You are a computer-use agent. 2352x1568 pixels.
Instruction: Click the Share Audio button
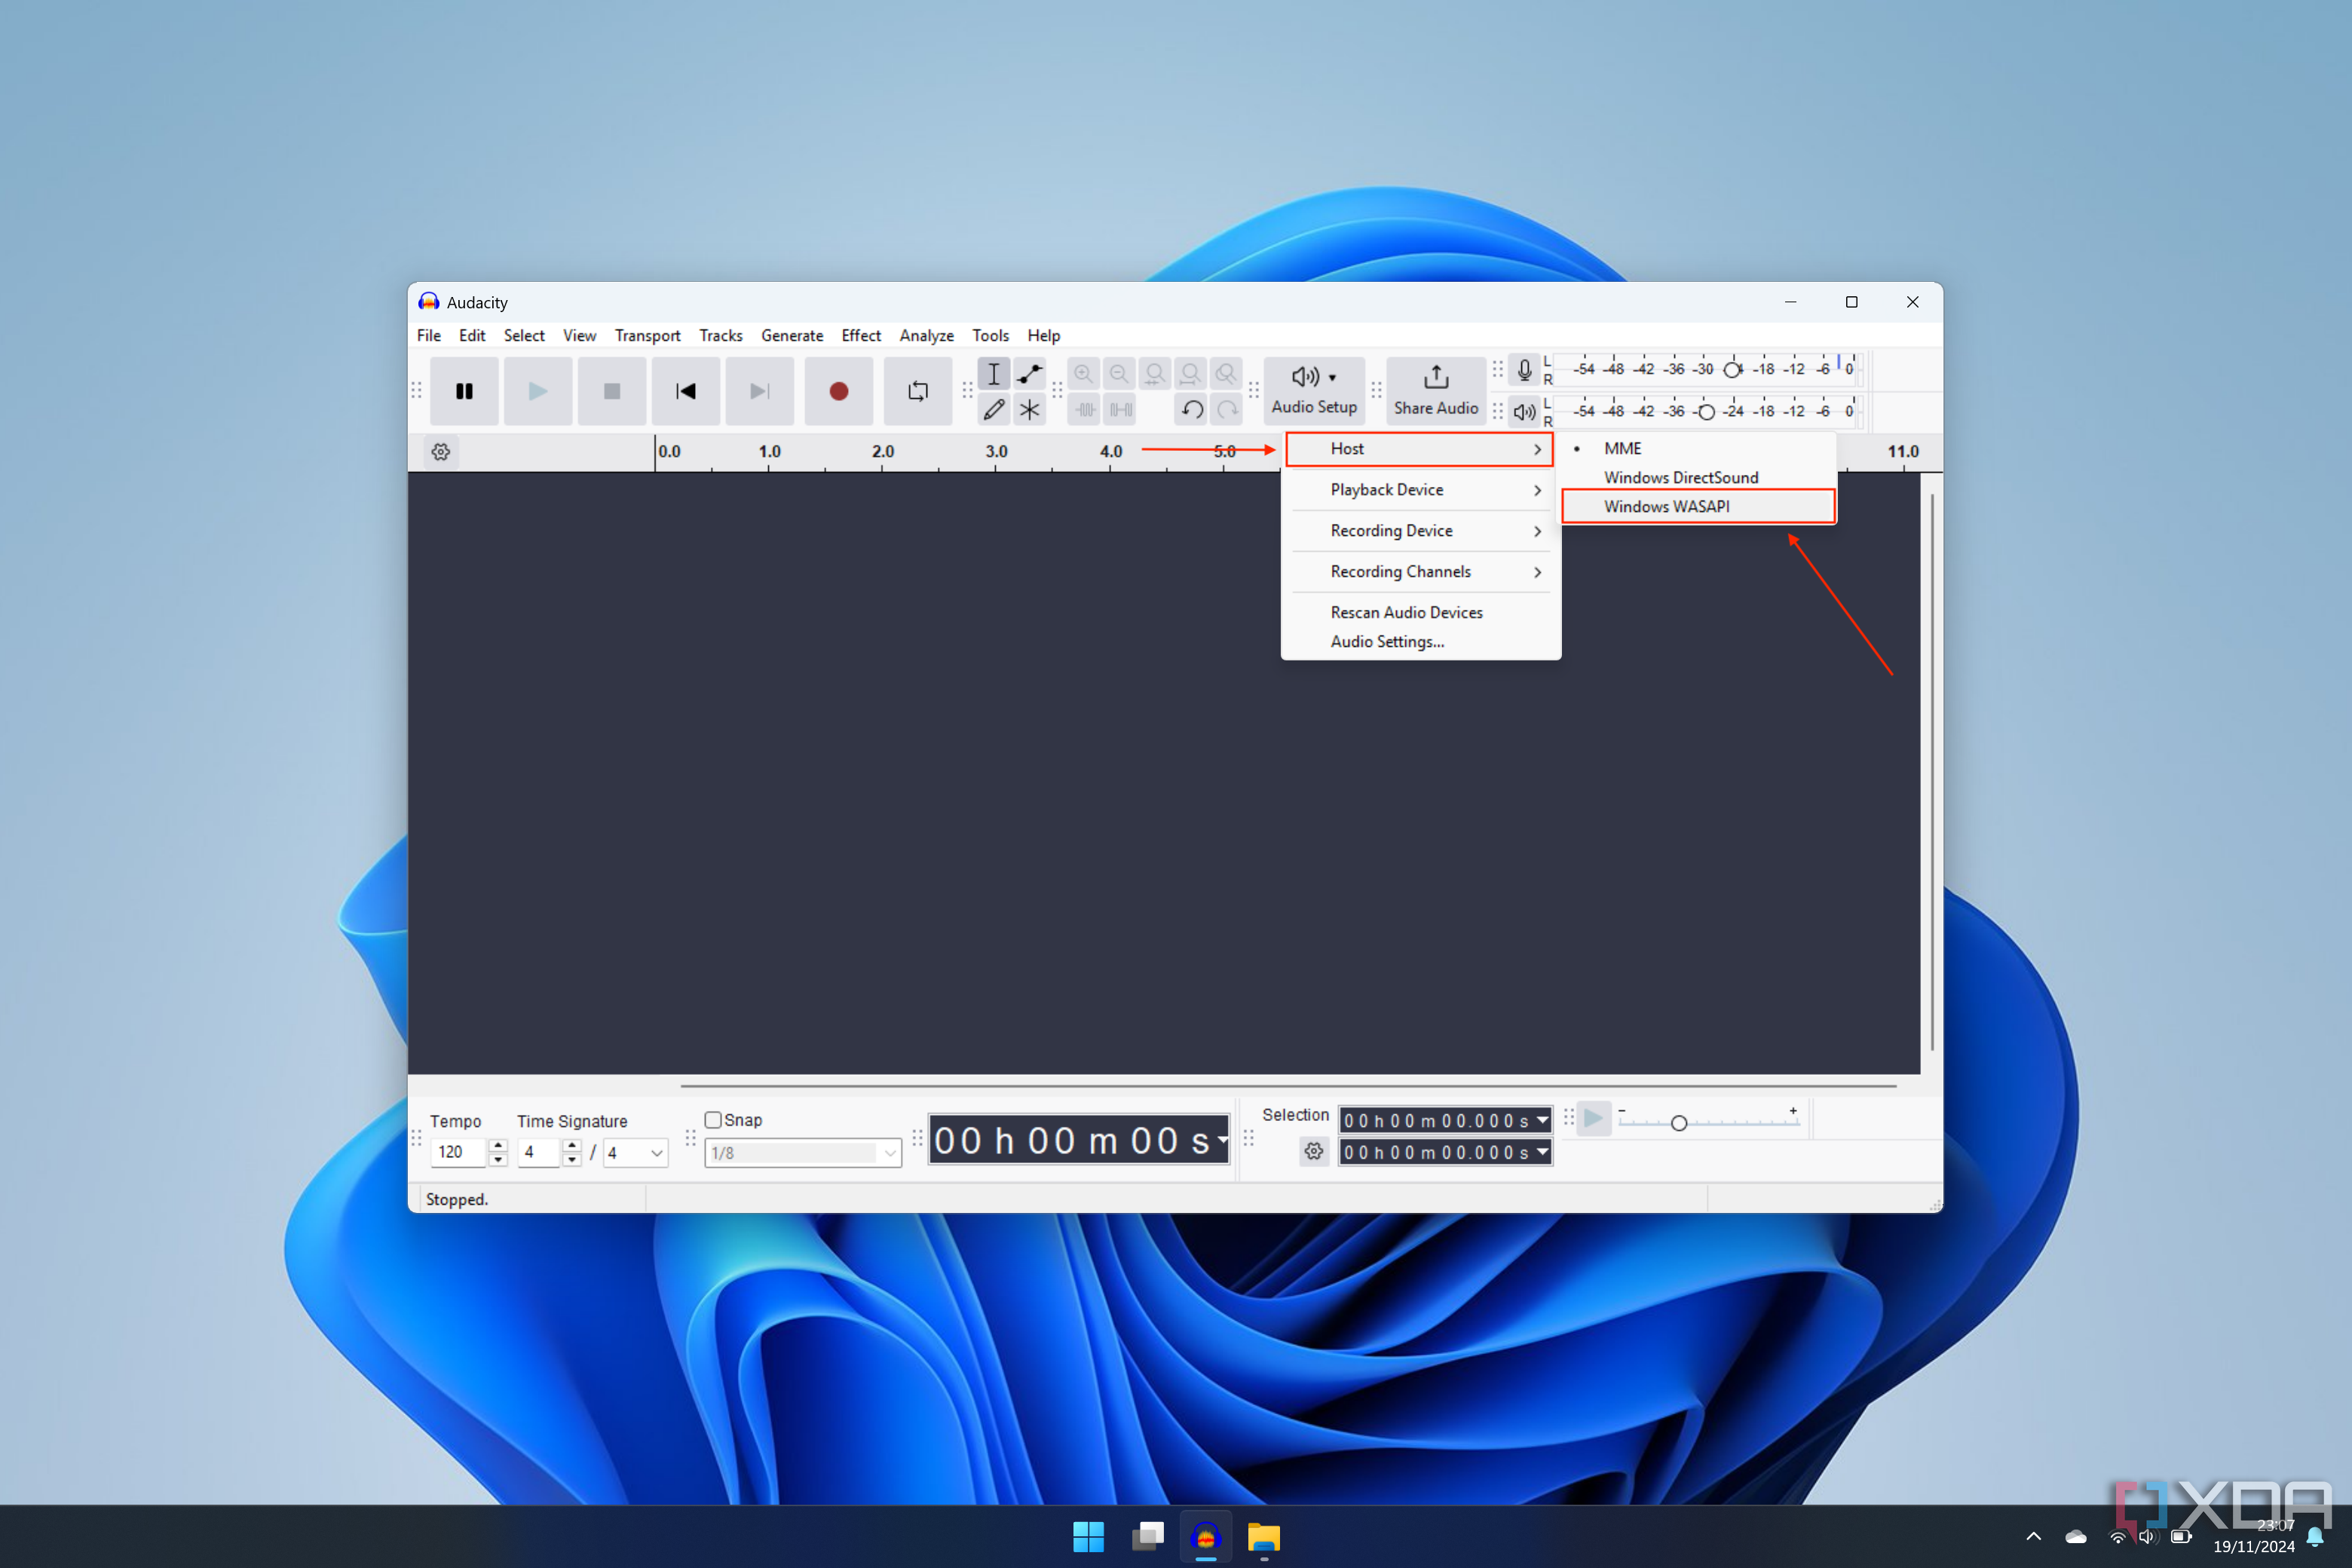point(1435,388)
